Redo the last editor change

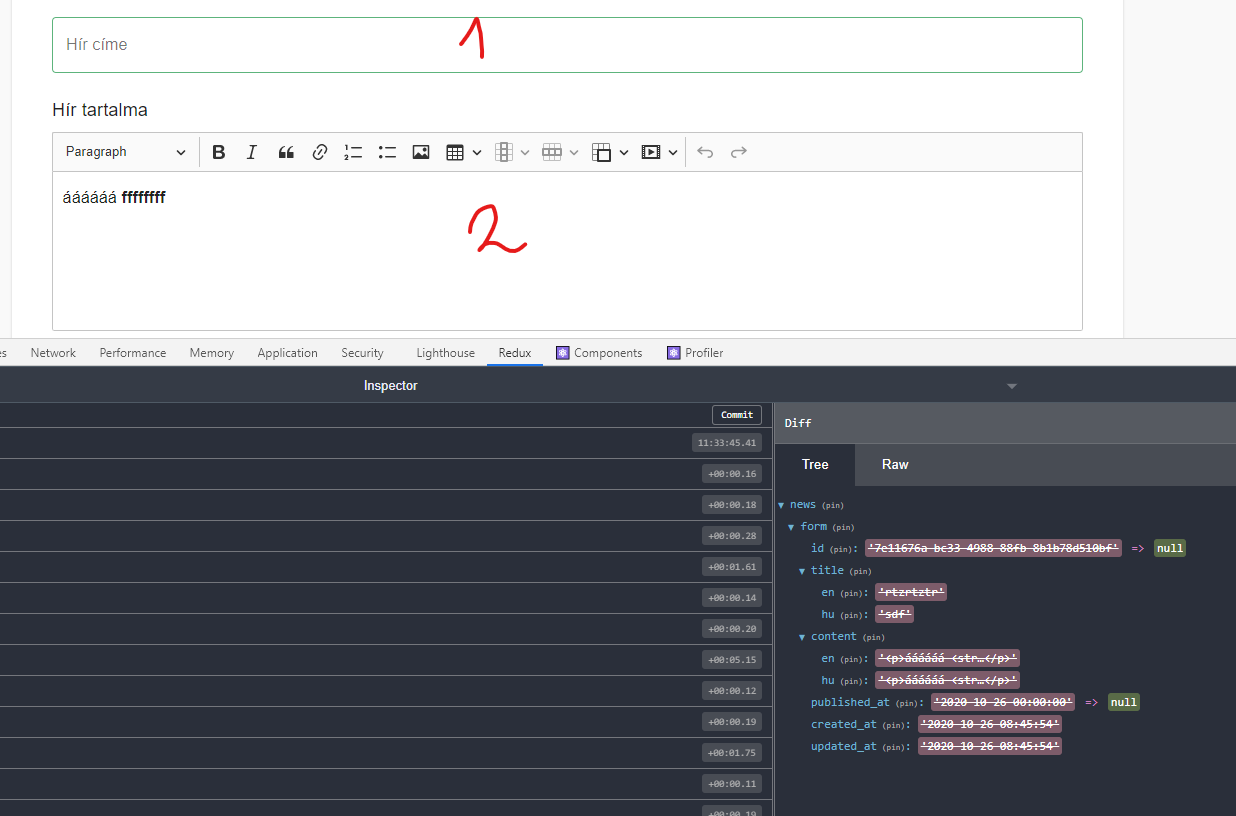[739, 152]
